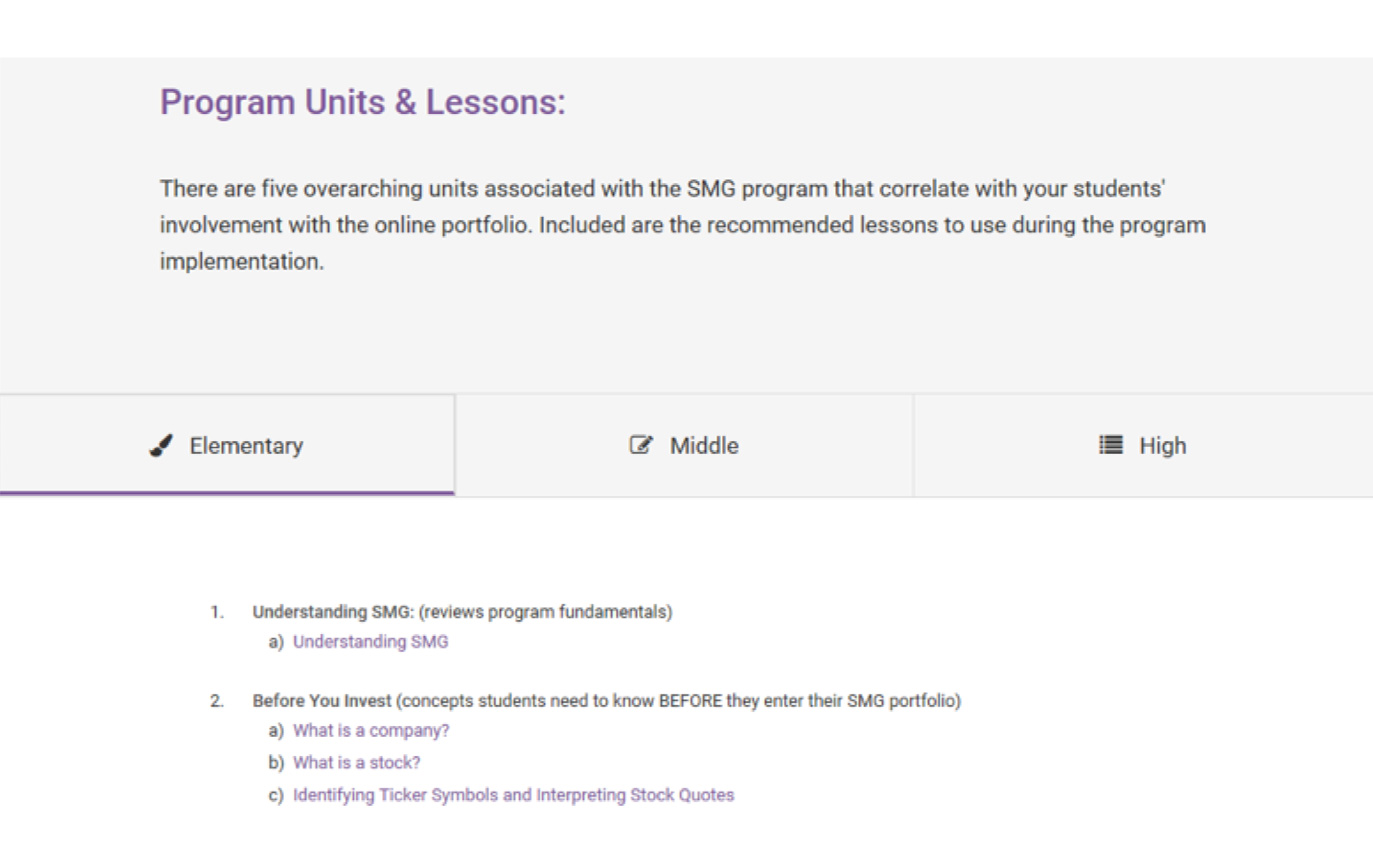Image resolution: width=1373 pixels, height=860 pixels.
Task: Click the paintbrush icon on Elementary tab
Action: click(x=161, y=446)
